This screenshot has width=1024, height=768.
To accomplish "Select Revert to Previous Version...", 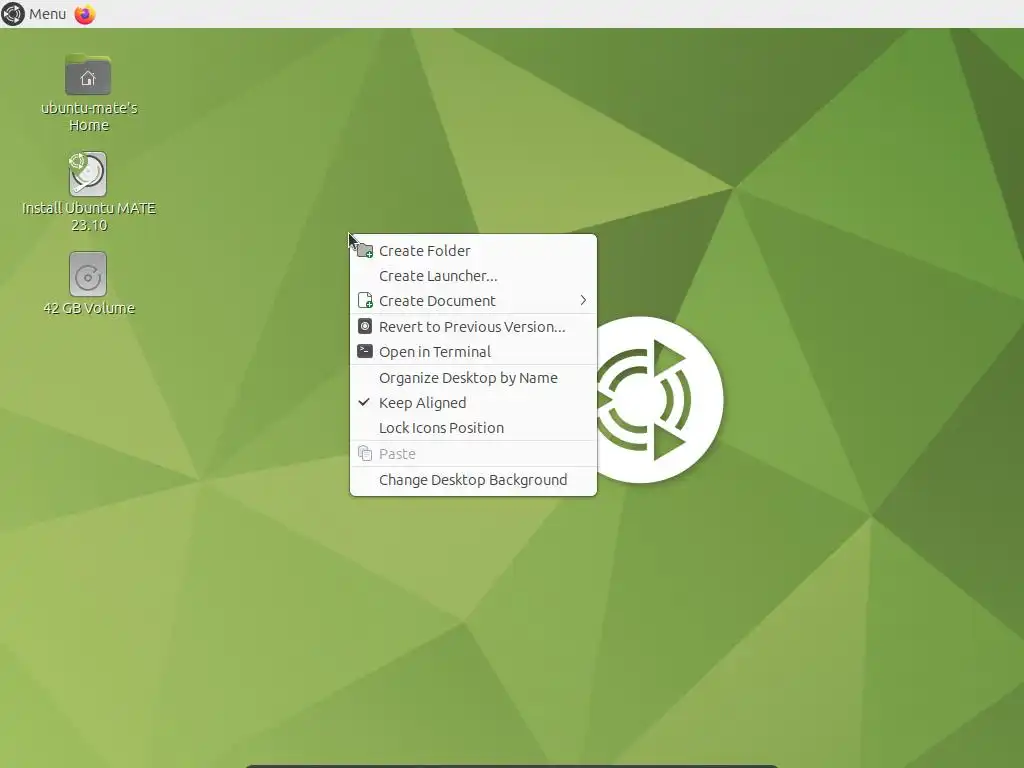I will [x=473, y=327].
